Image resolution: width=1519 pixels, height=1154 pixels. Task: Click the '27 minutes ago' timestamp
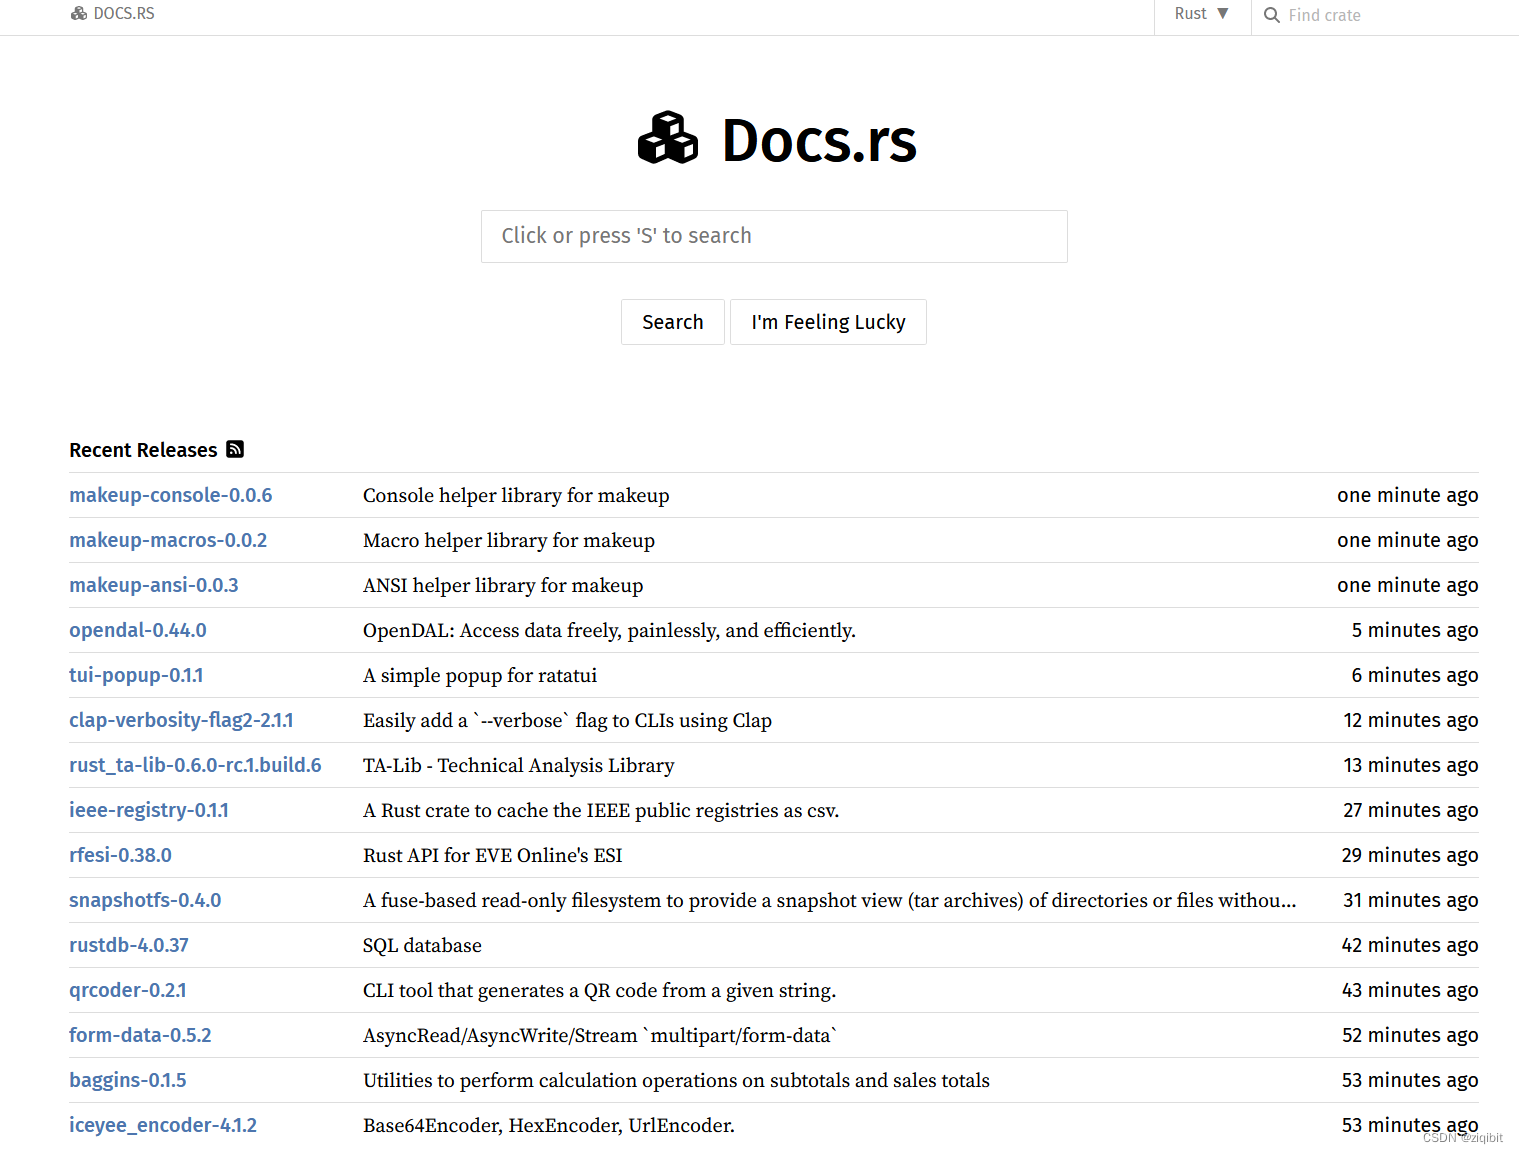pos(1411,810)
